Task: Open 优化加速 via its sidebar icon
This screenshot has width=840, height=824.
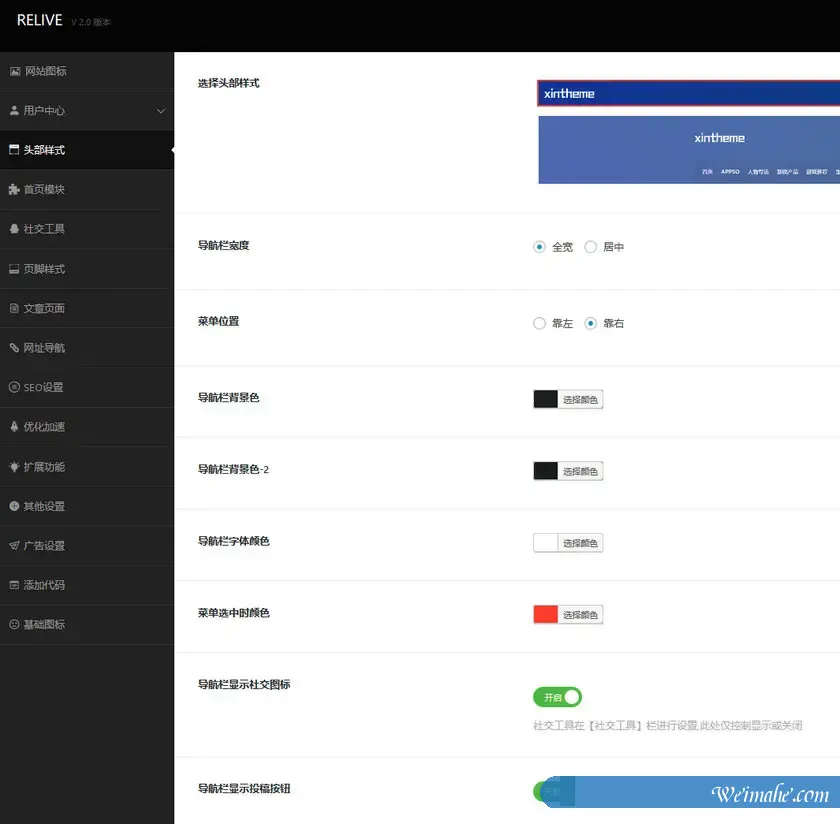Action: pyautogui.click(x=15, y=426)
